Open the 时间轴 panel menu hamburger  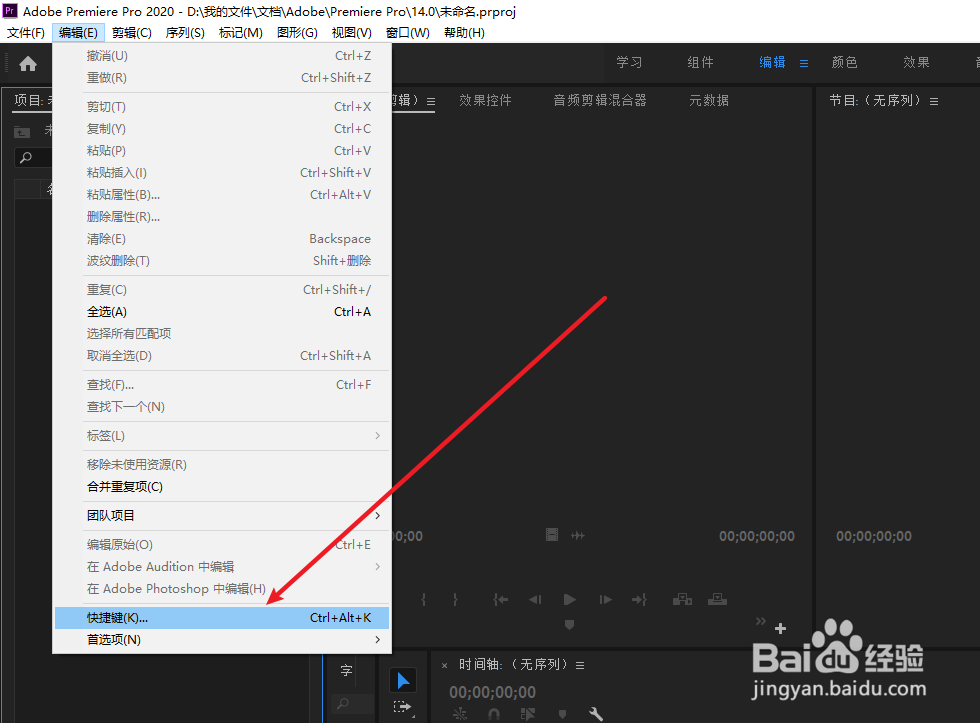point(580,666)
